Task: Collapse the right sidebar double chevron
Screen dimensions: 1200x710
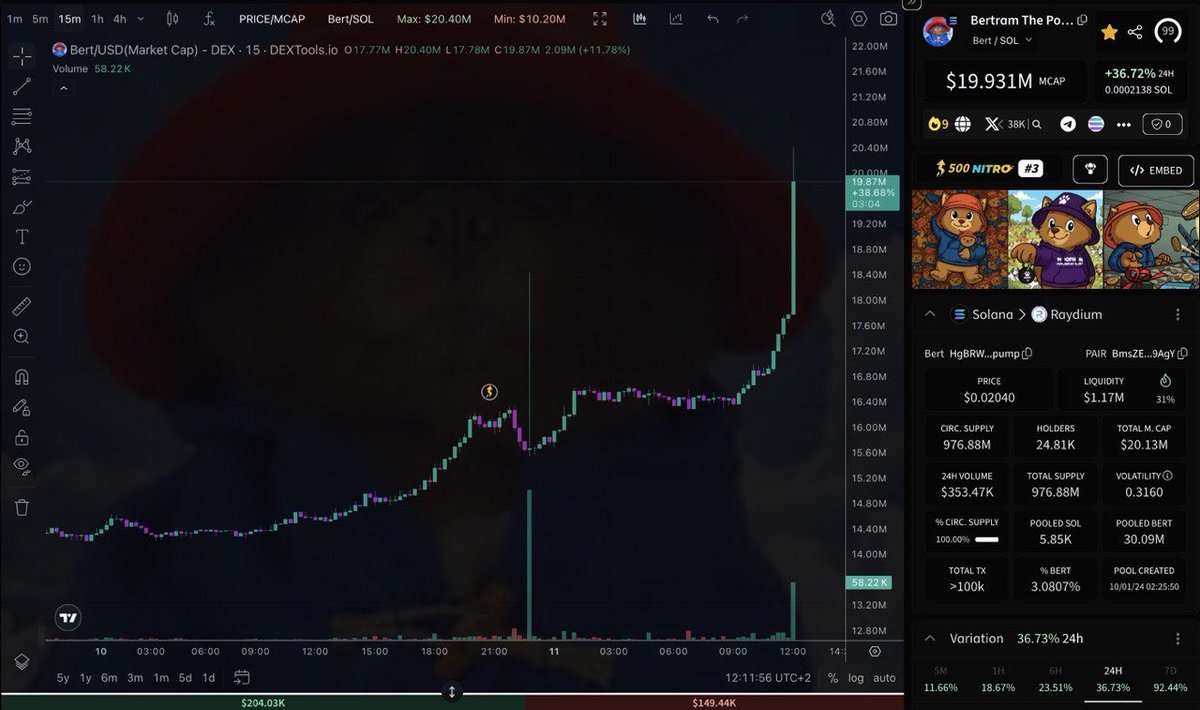Action: coord(912,5)
